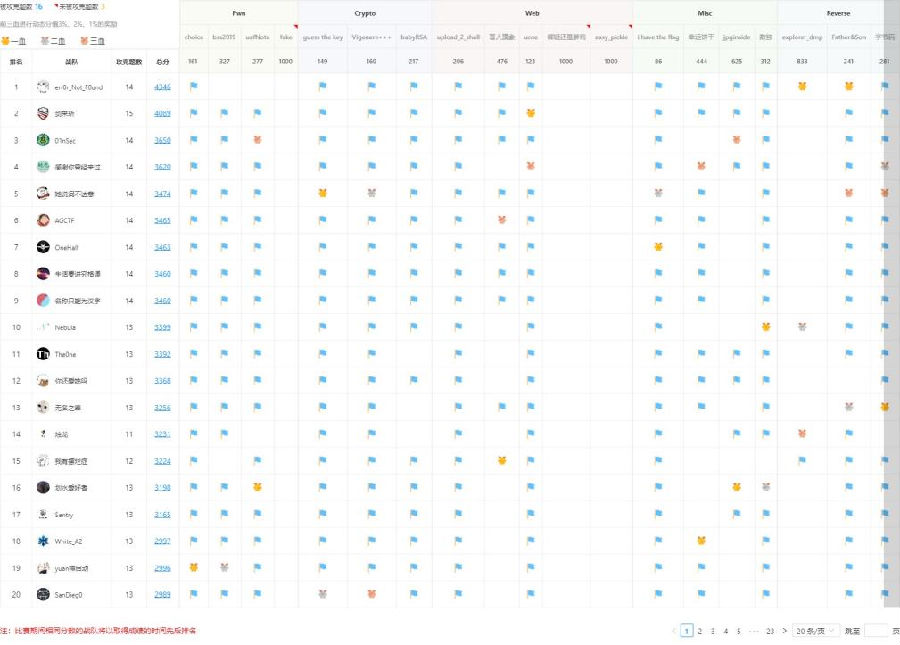
Task: Click the SanDieg0 team avatar
Action: [43, 594]
